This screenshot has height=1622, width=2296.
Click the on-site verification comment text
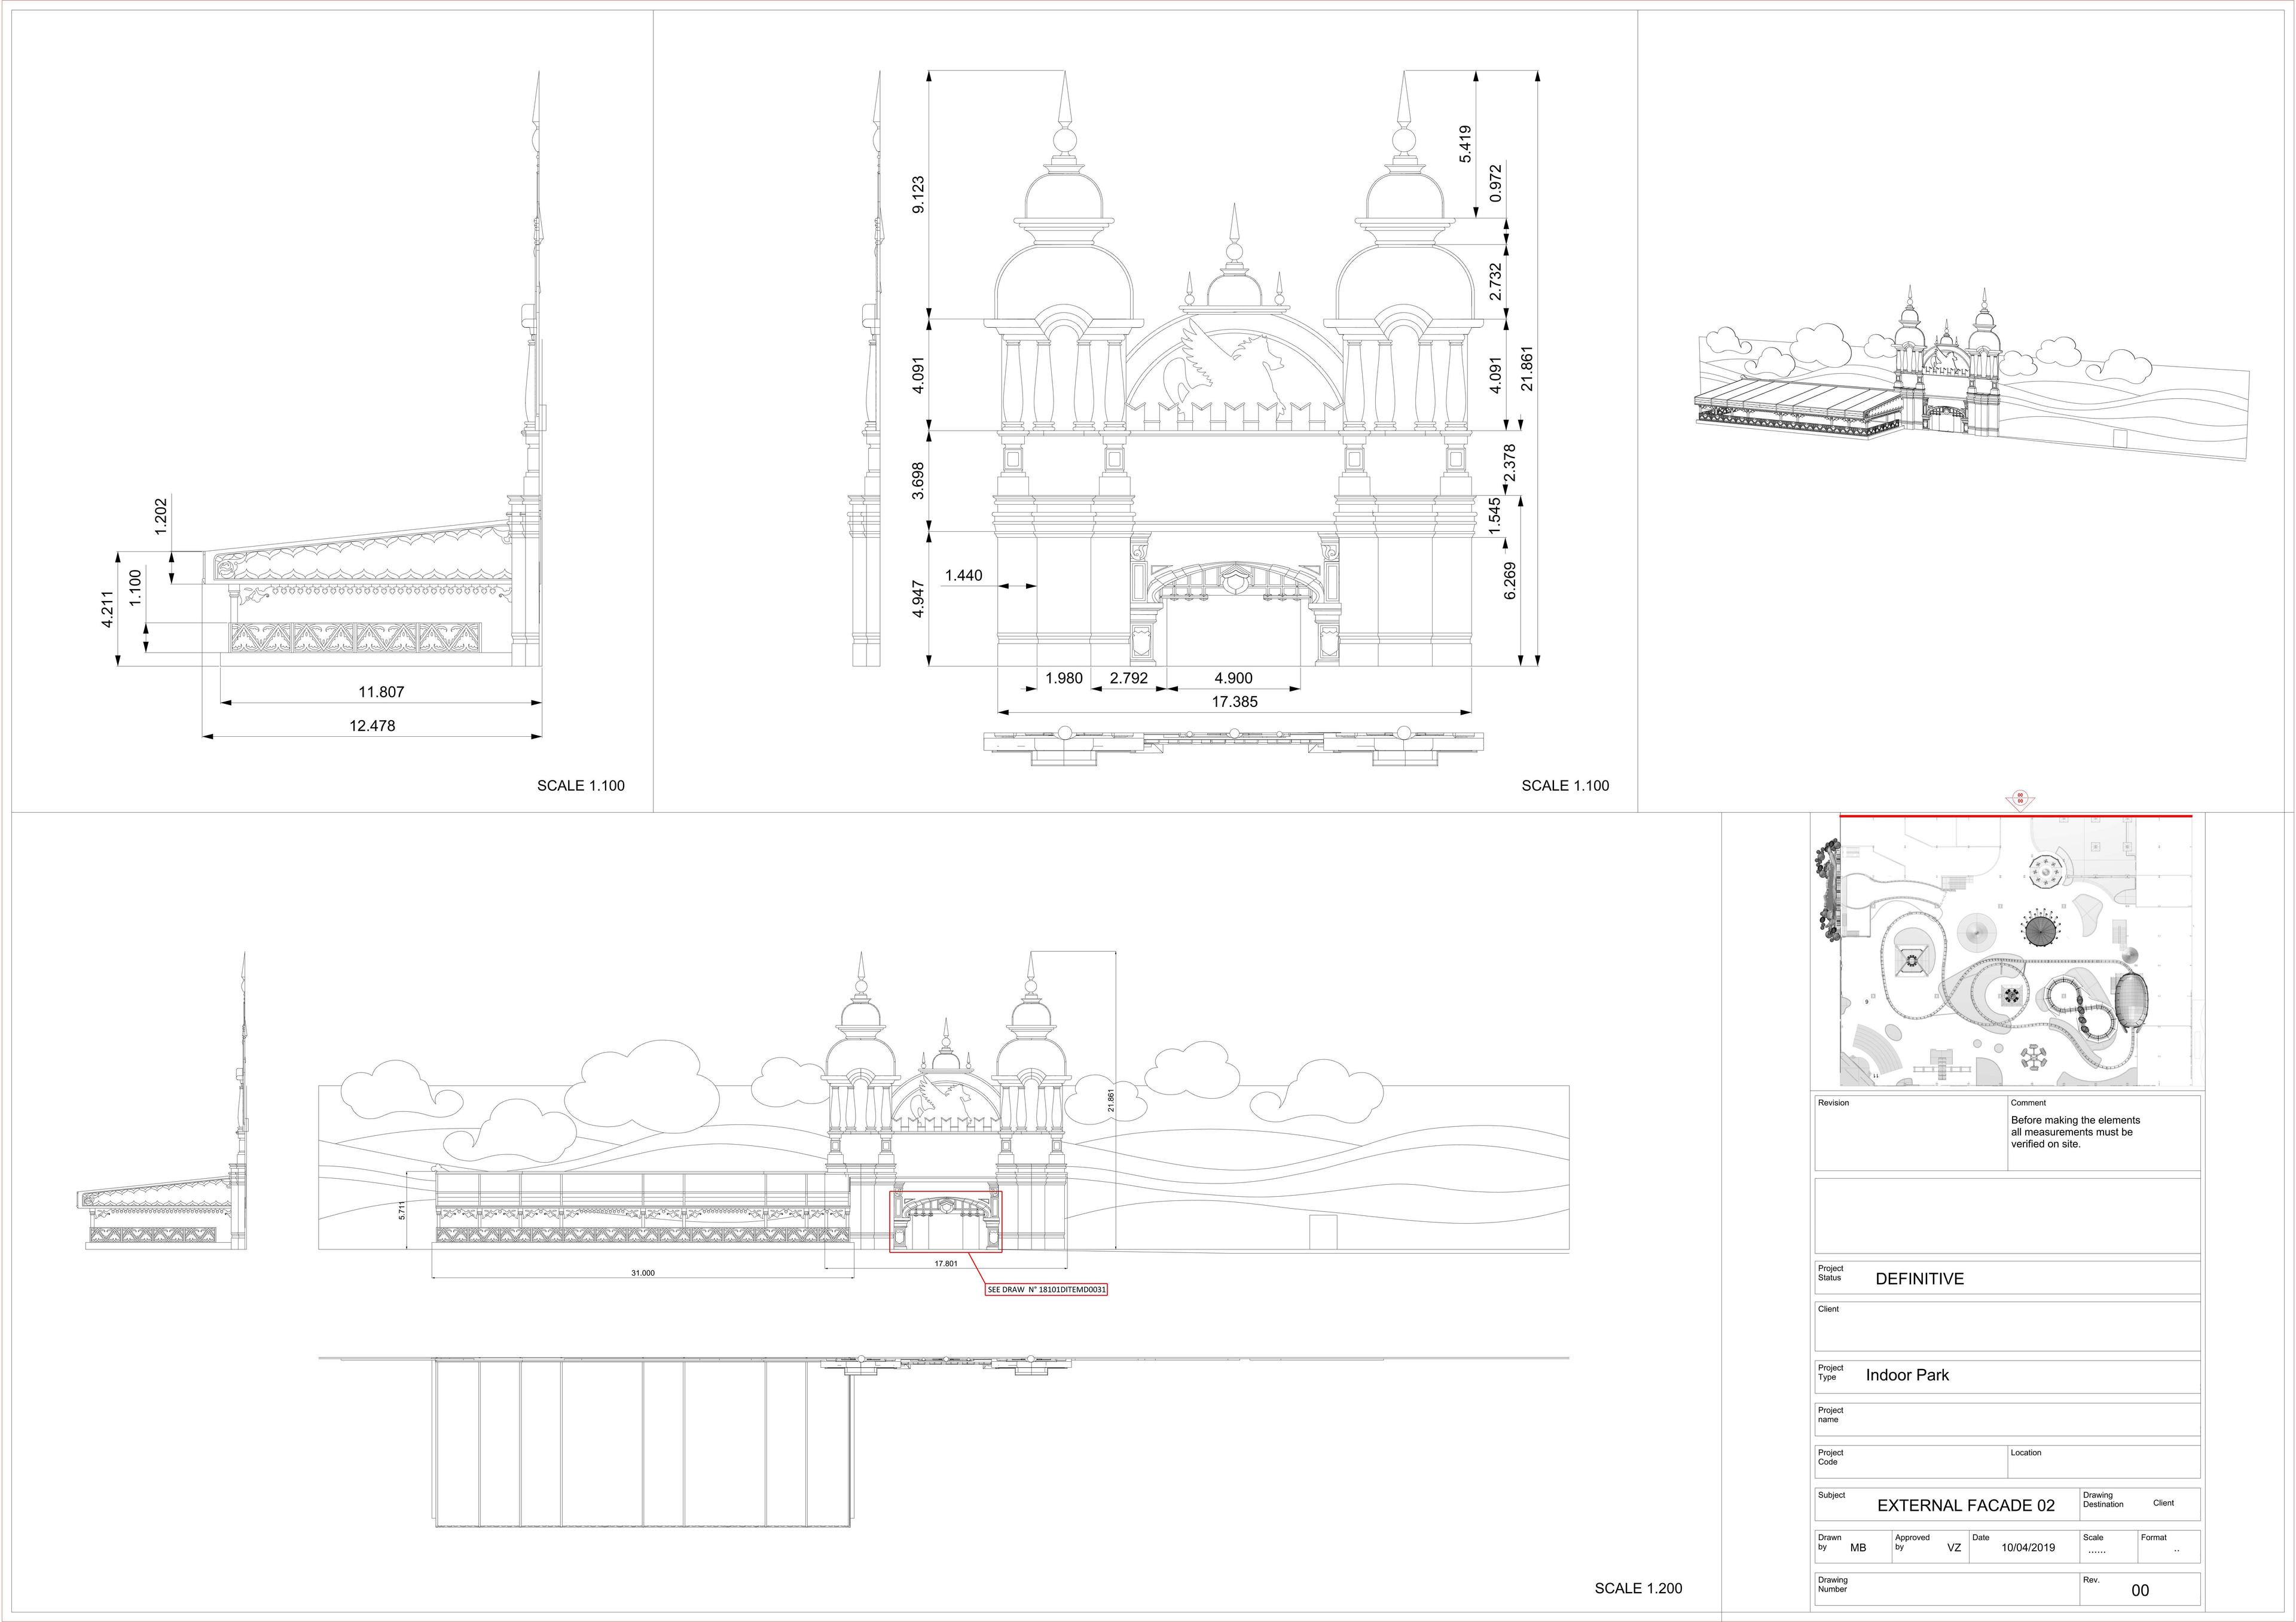[x=2076, y=1132]
